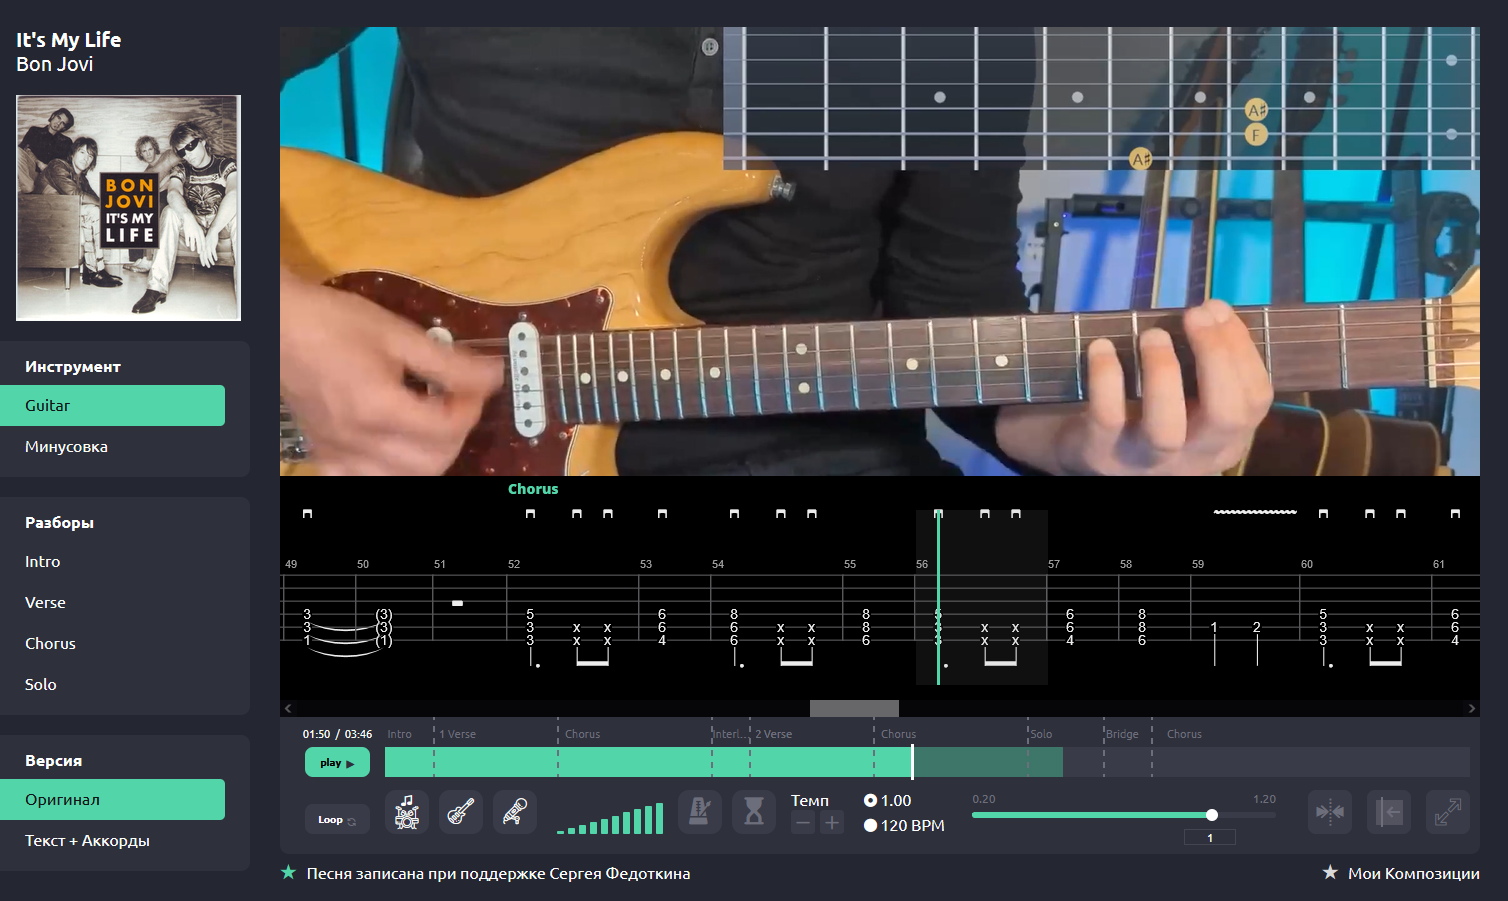Click the F note marker on the fretboard diagram
Viewport: 1508px width, 901px height.
1256,134
